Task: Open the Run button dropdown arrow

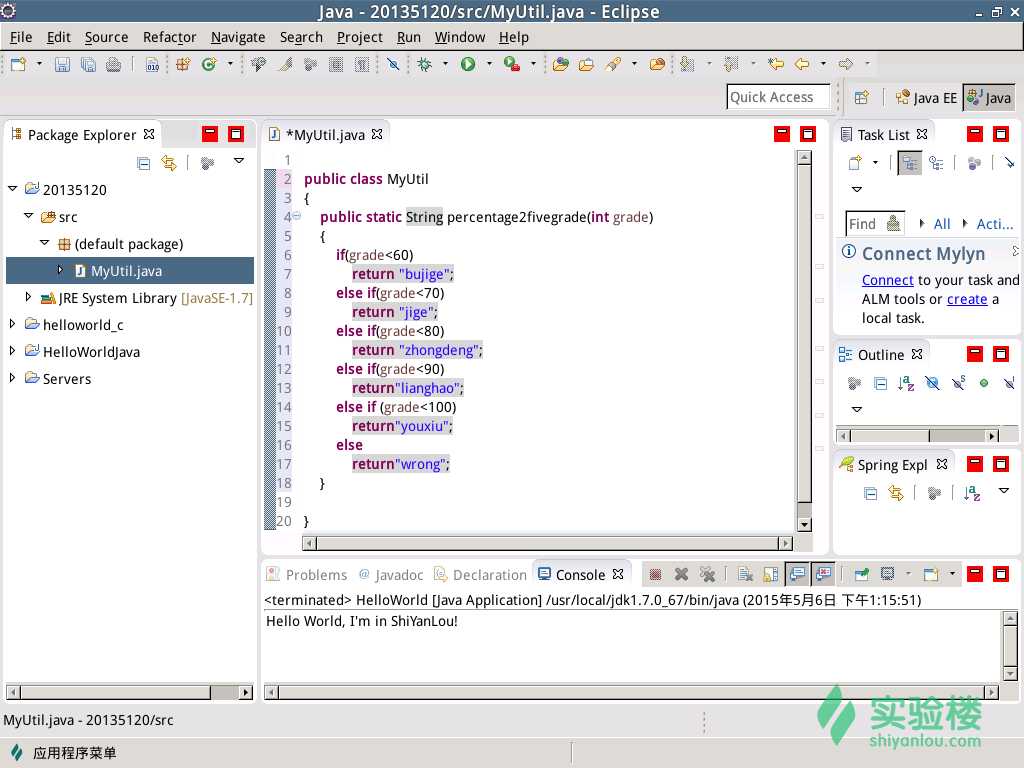Action: tap(489, 64)
